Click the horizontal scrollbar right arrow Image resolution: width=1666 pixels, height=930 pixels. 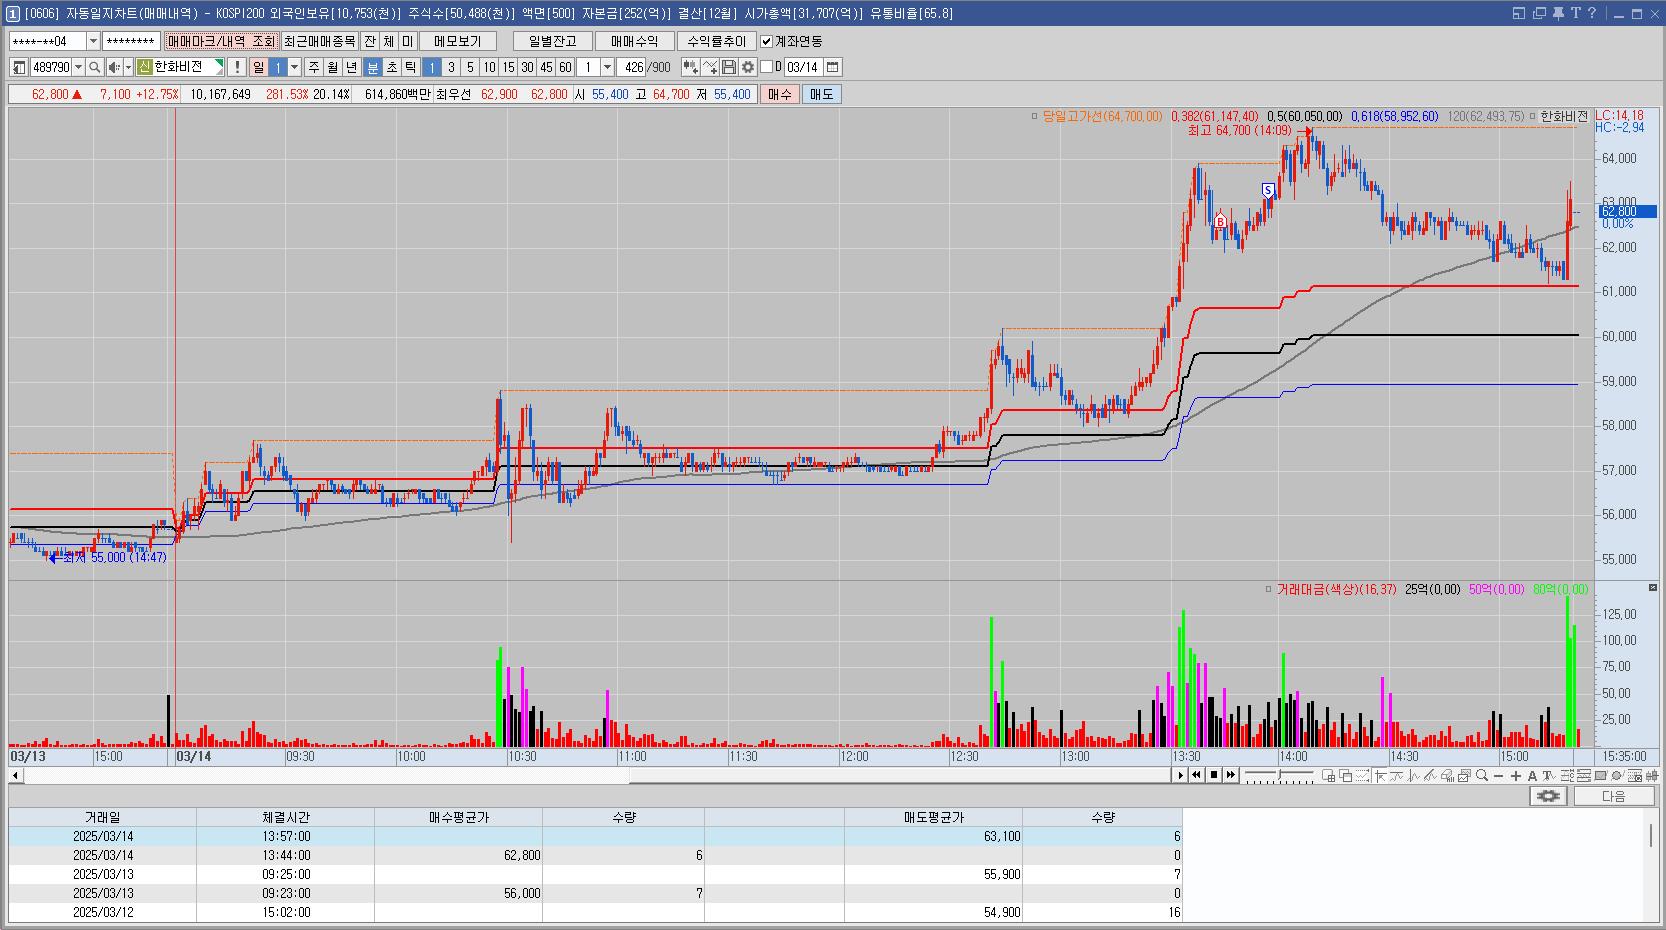click(1180, 775)
